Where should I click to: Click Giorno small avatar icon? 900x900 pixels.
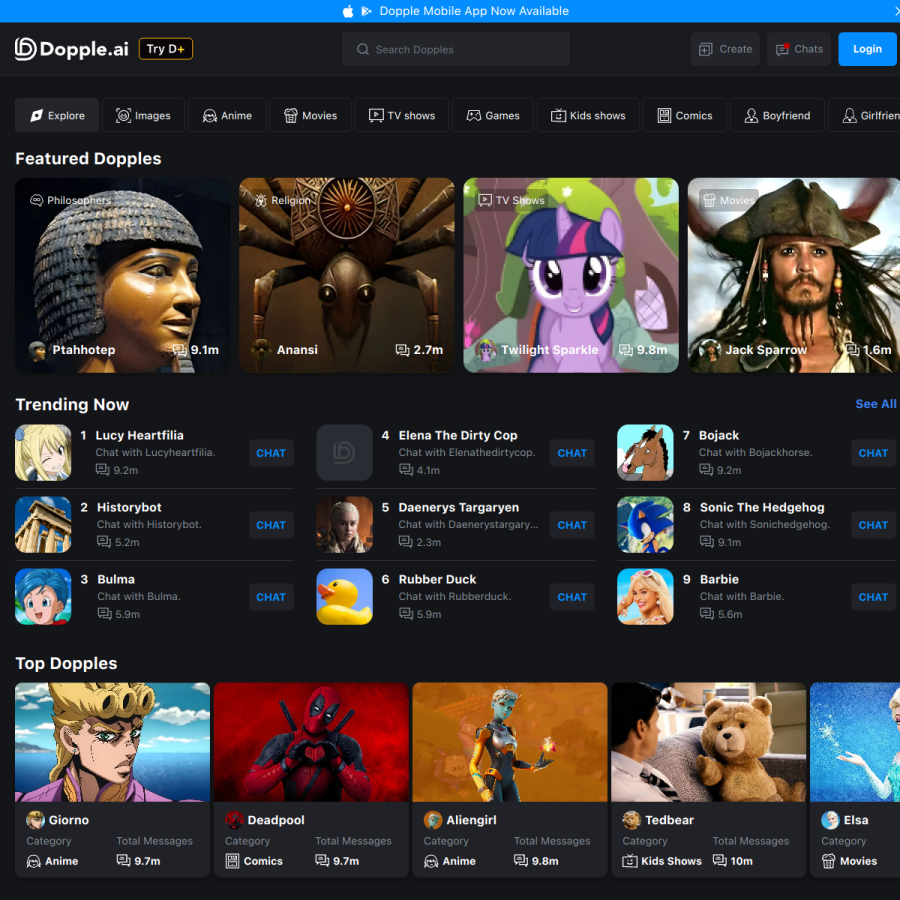tap(35, 820)
